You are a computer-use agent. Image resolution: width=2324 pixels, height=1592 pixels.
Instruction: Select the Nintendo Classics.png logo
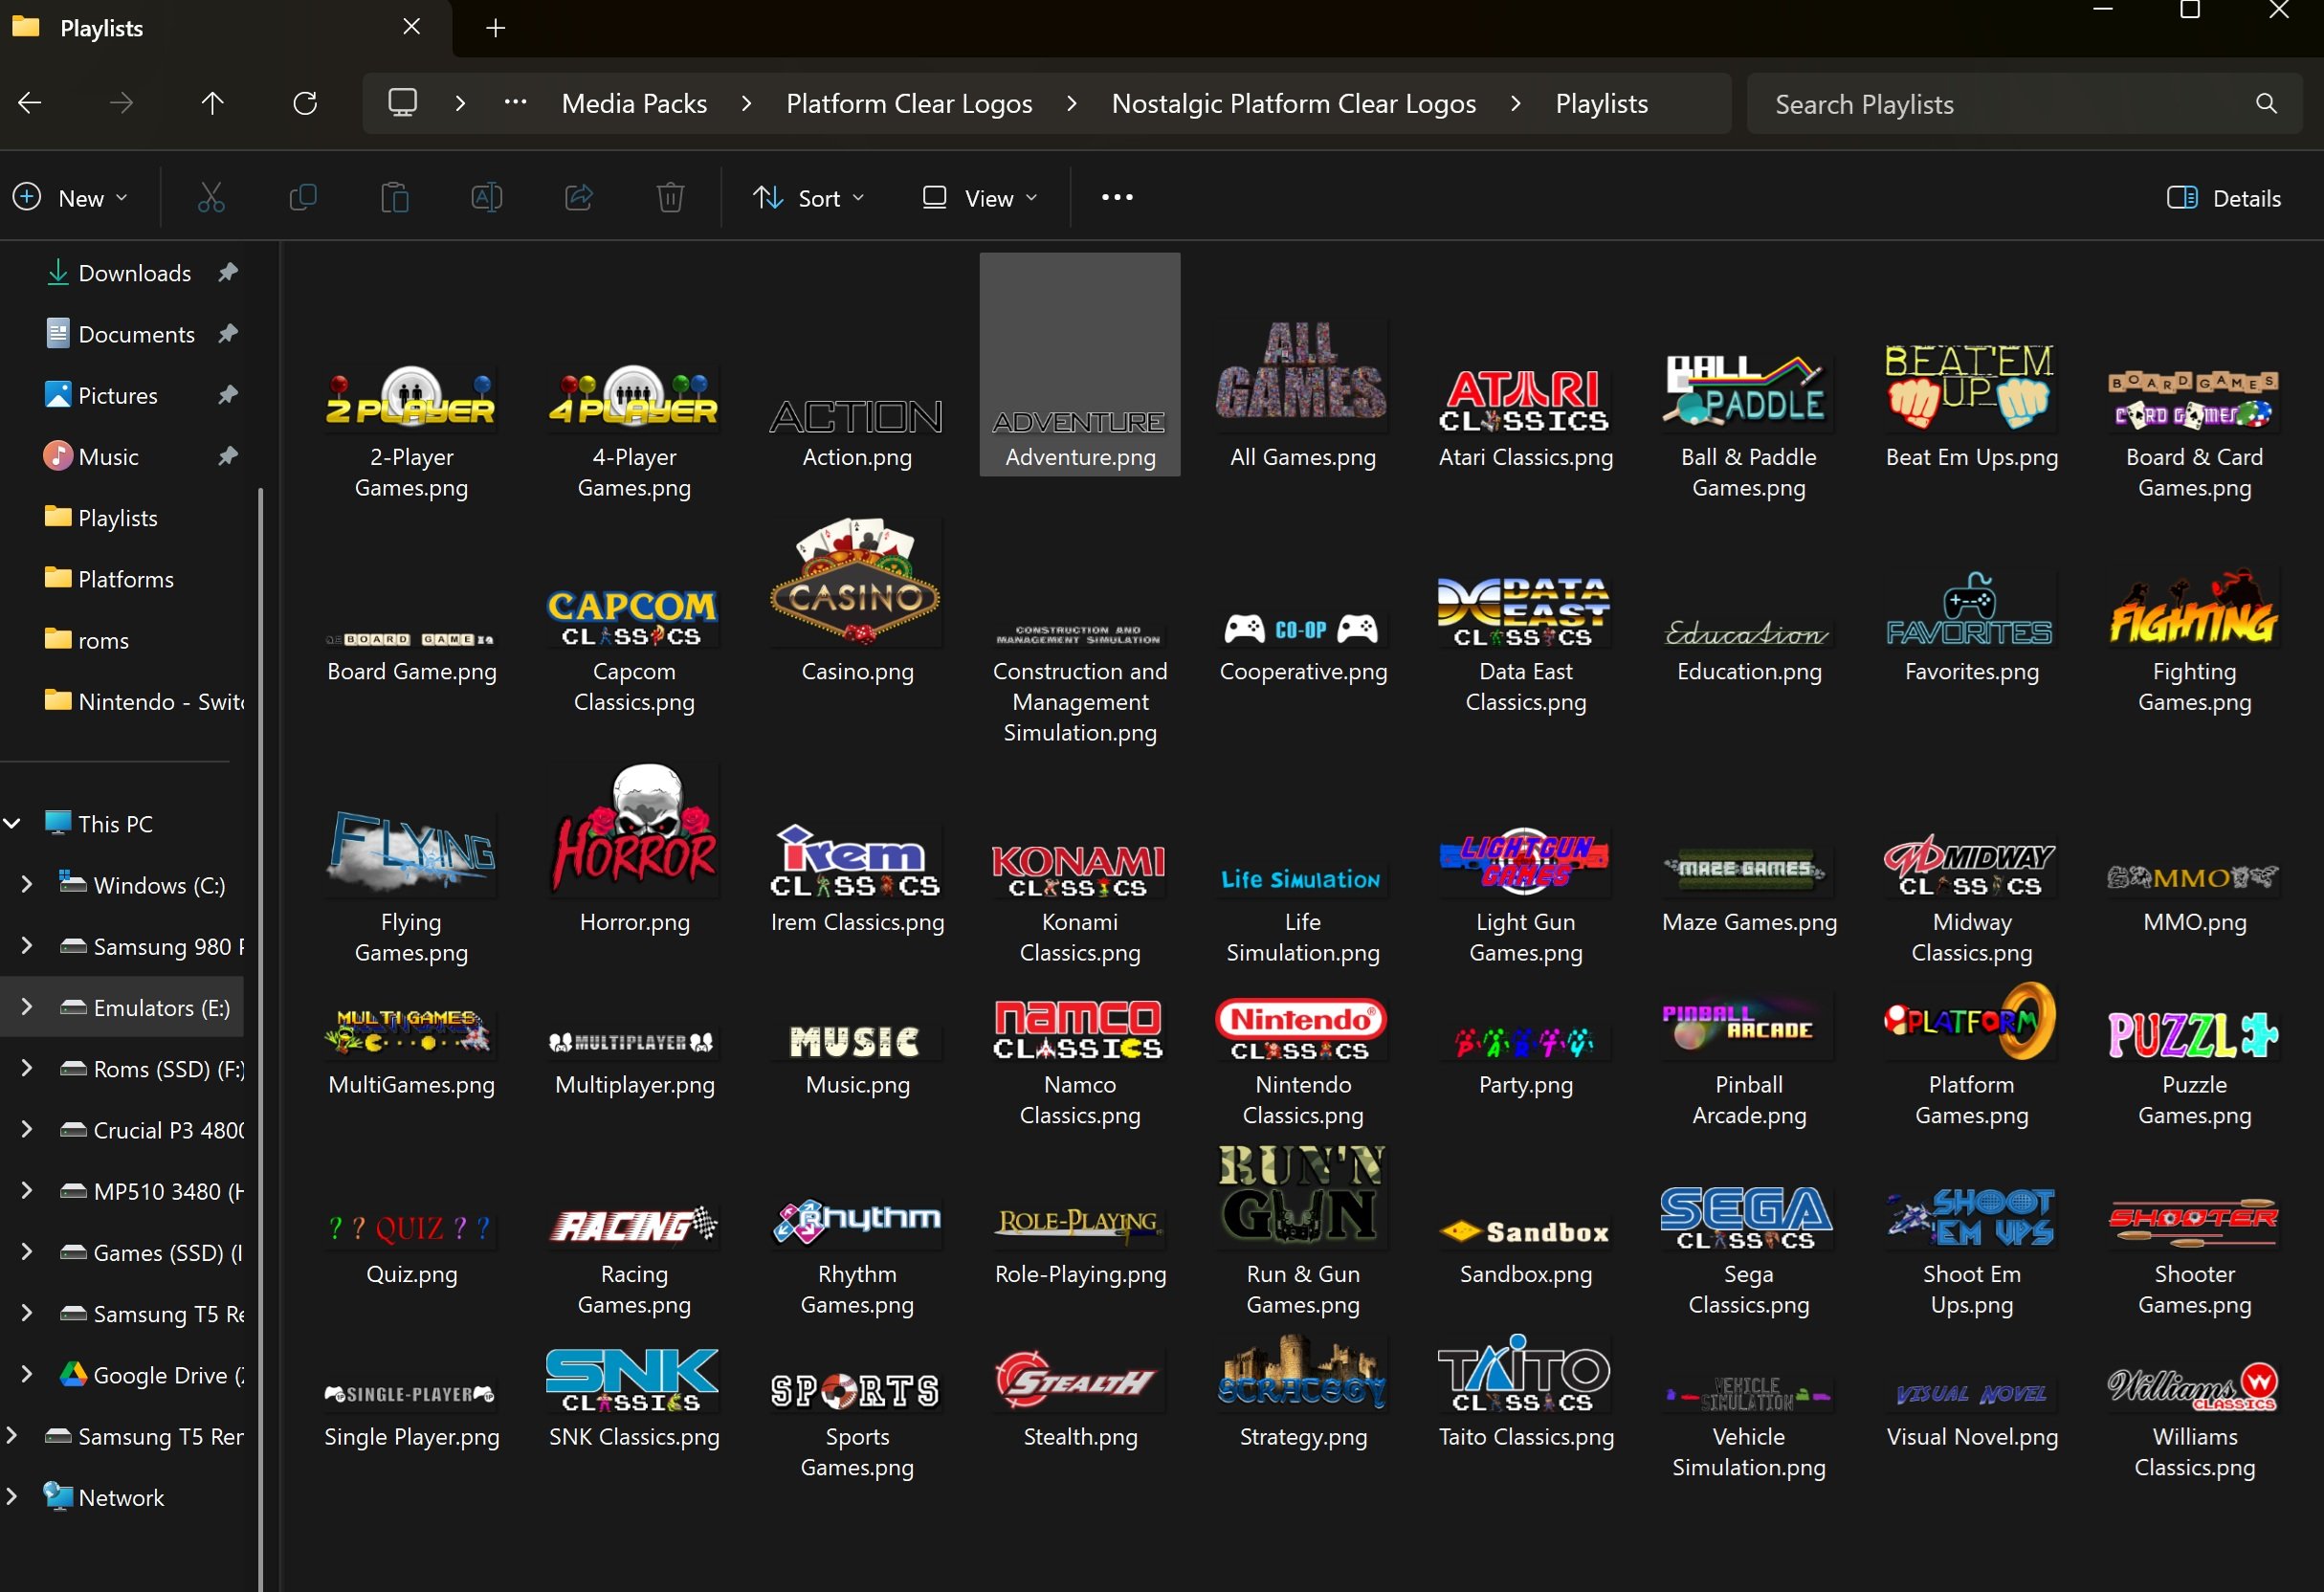[1301, 1030]
